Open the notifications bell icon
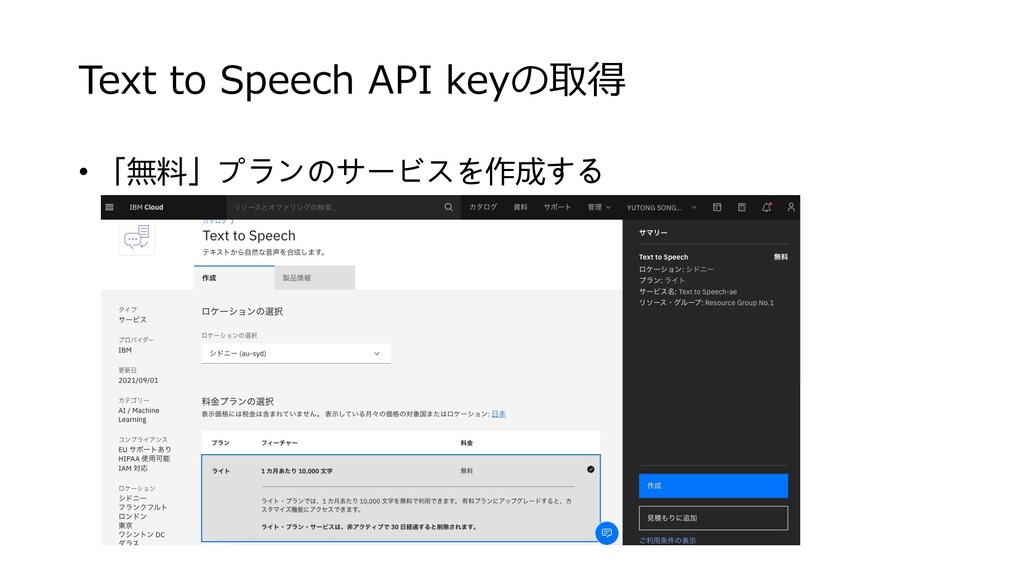The width and height of the screenshot is (1024, 576). coord(767,207)
